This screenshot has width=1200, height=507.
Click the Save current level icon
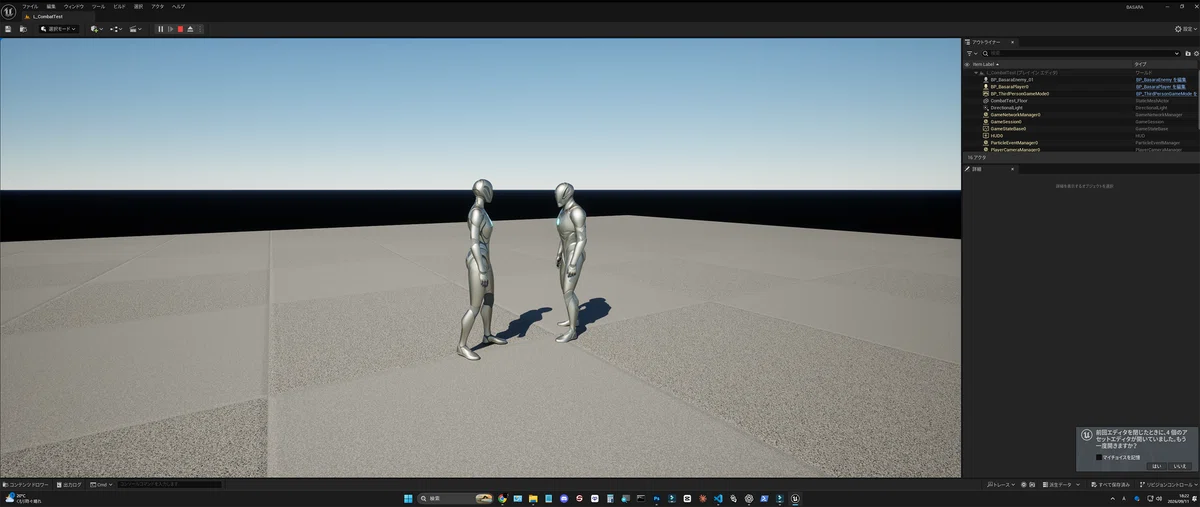pos(8,29)
